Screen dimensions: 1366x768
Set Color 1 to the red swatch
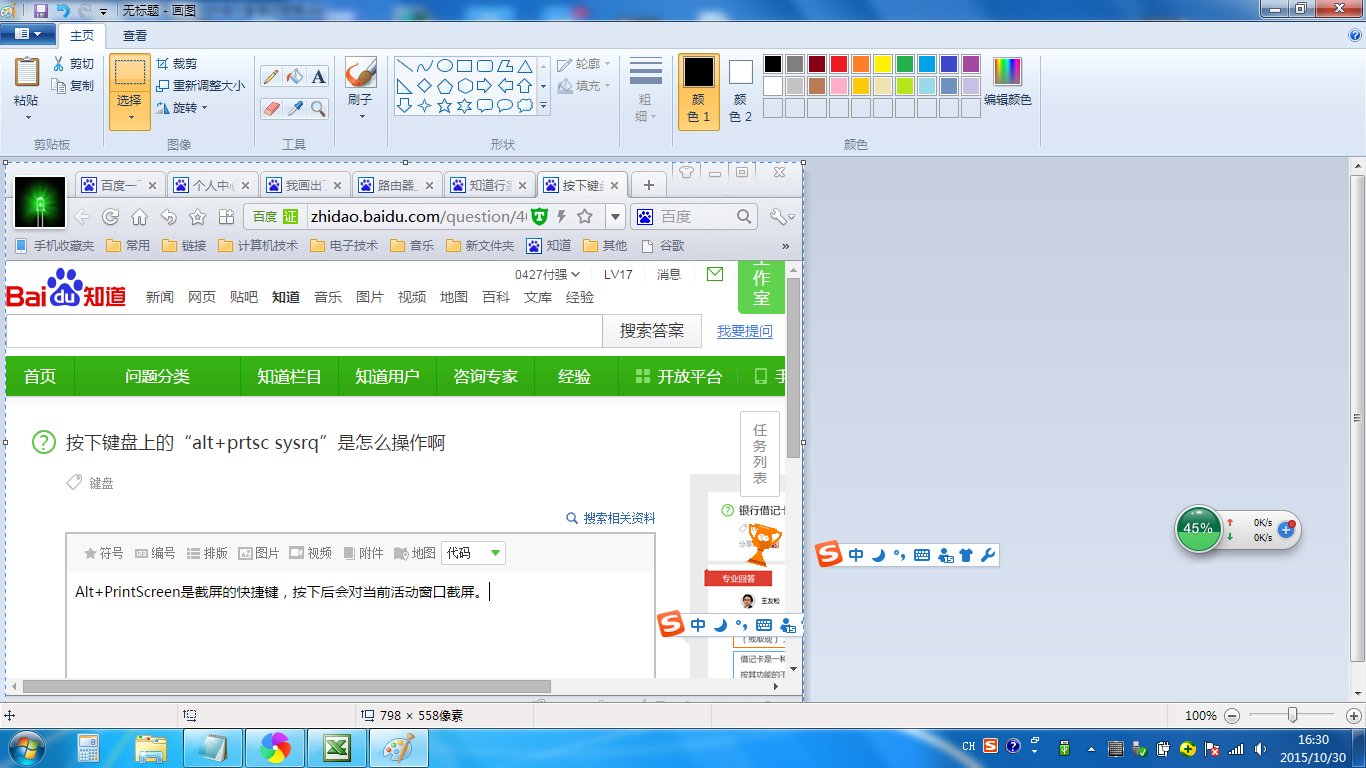click(x=839, y=62)
